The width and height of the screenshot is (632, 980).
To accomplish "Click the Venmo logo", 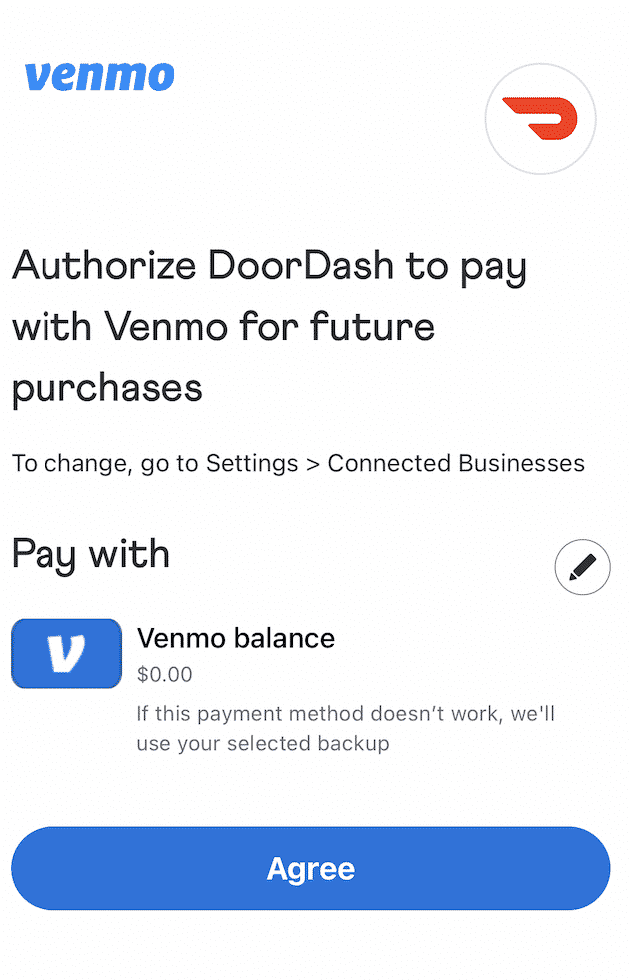I will pyautogui.click(x=97, y=76).
